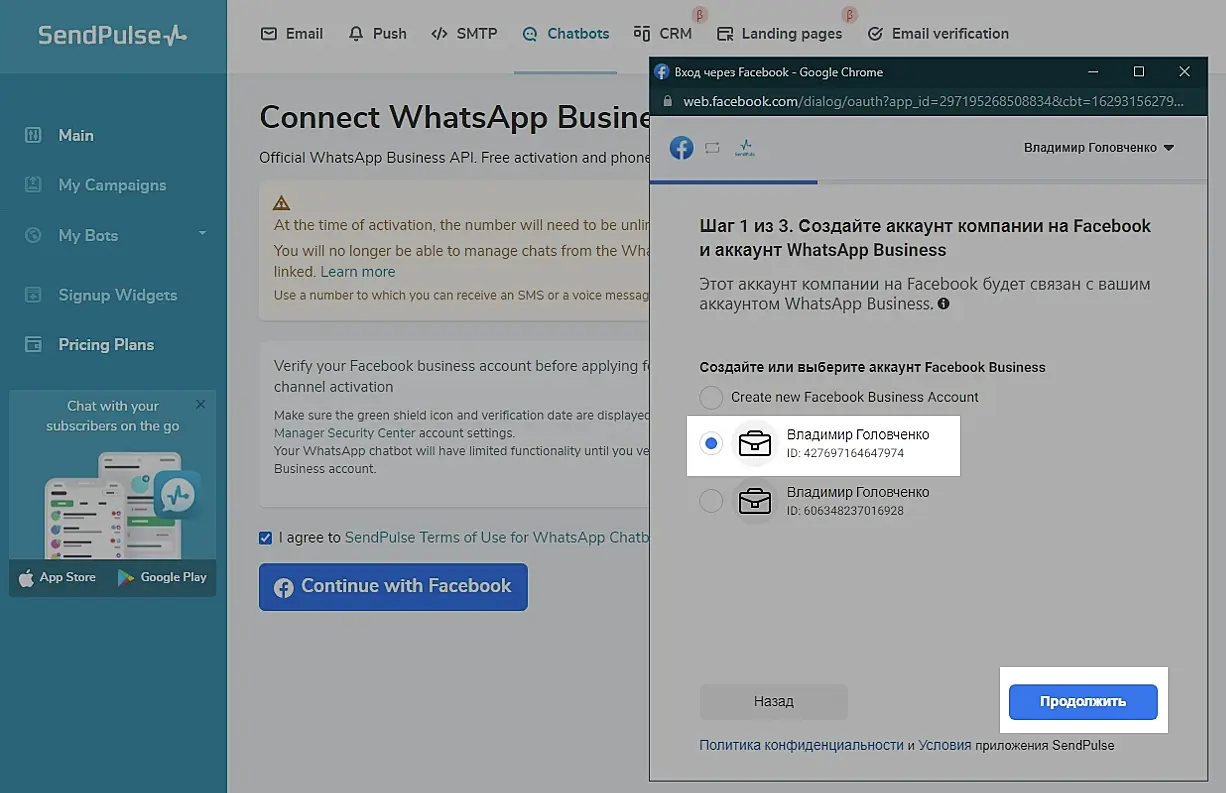The image size is (1226, 793).
Task: Open SendPulse Terms of Use link
Action: click(496, 538)
